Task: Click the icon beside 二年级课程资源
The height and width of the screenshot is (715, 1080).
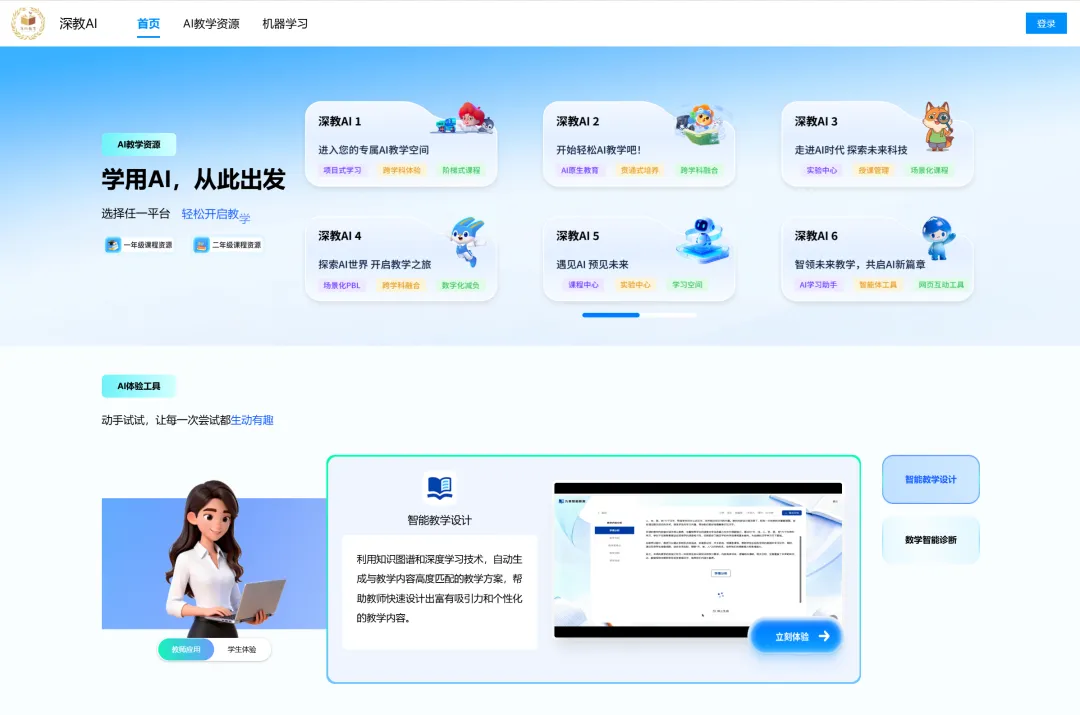Action: [x=201, y=245]
